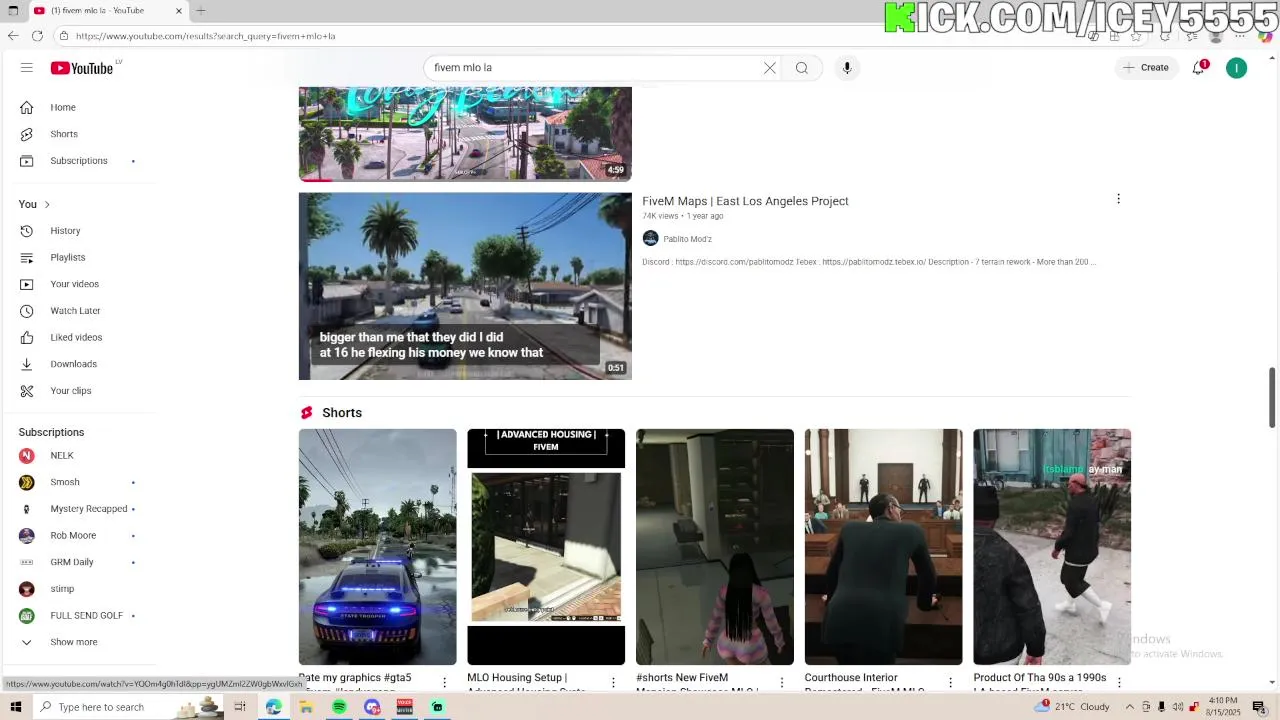Open 'Product Of Tha 90s' short title

point(1040,683)
